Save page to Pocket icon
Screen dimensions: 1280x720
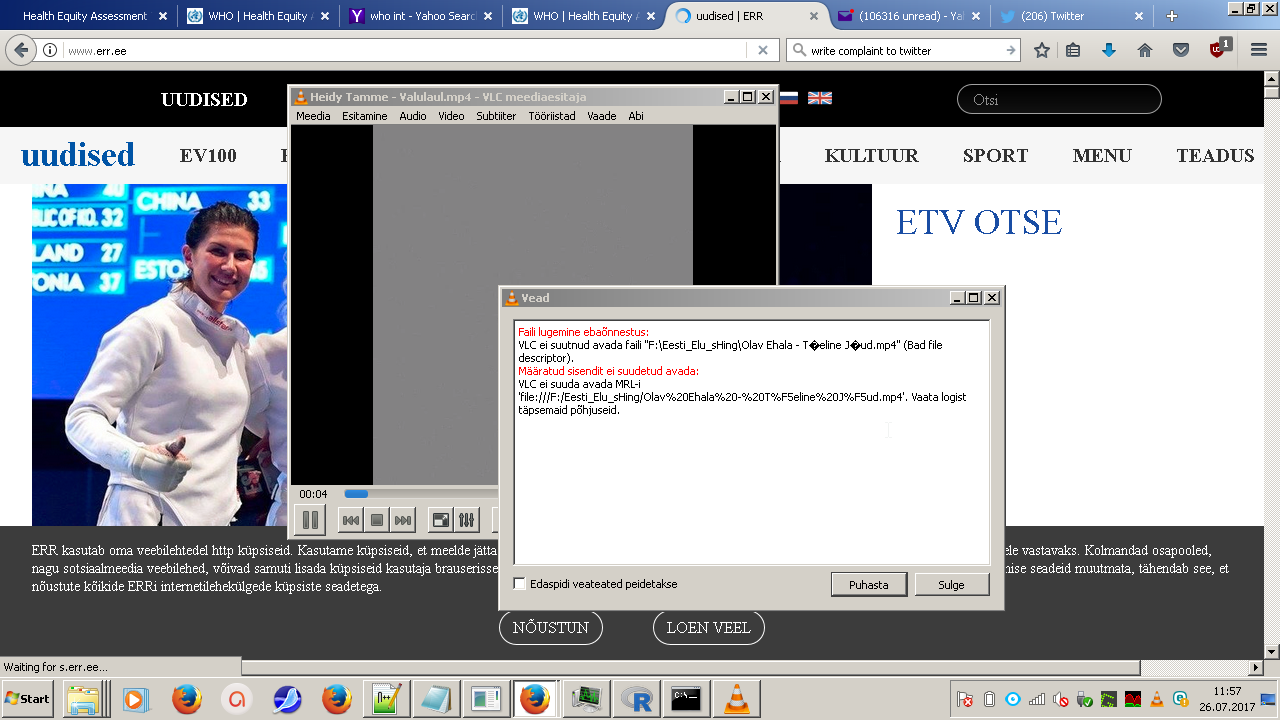[x=1181, y=50]
